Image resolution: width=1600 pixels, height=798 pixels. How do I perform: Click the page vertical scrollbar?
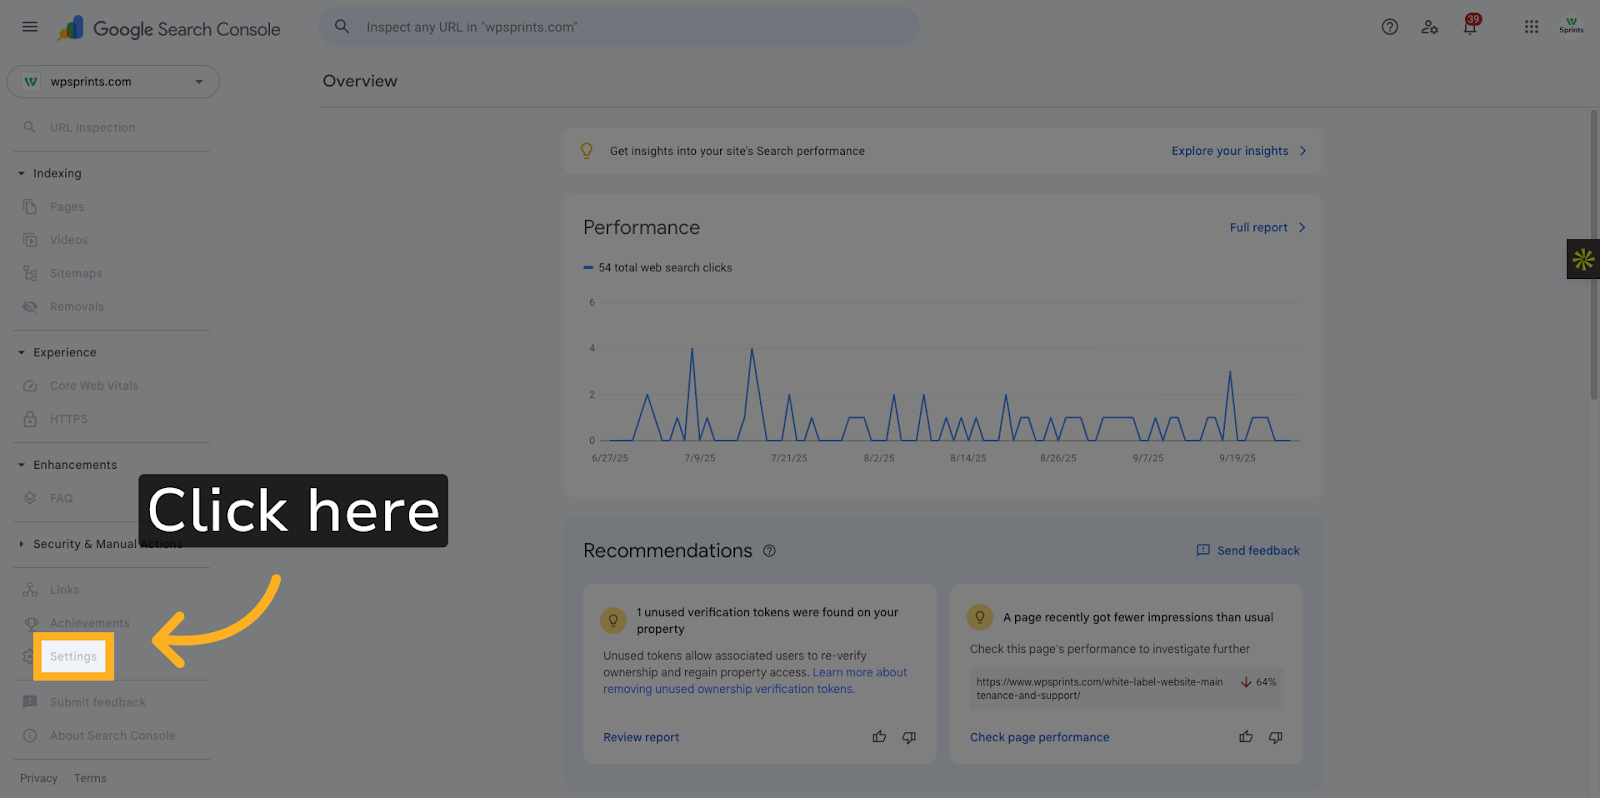(x=1594, y=255)
